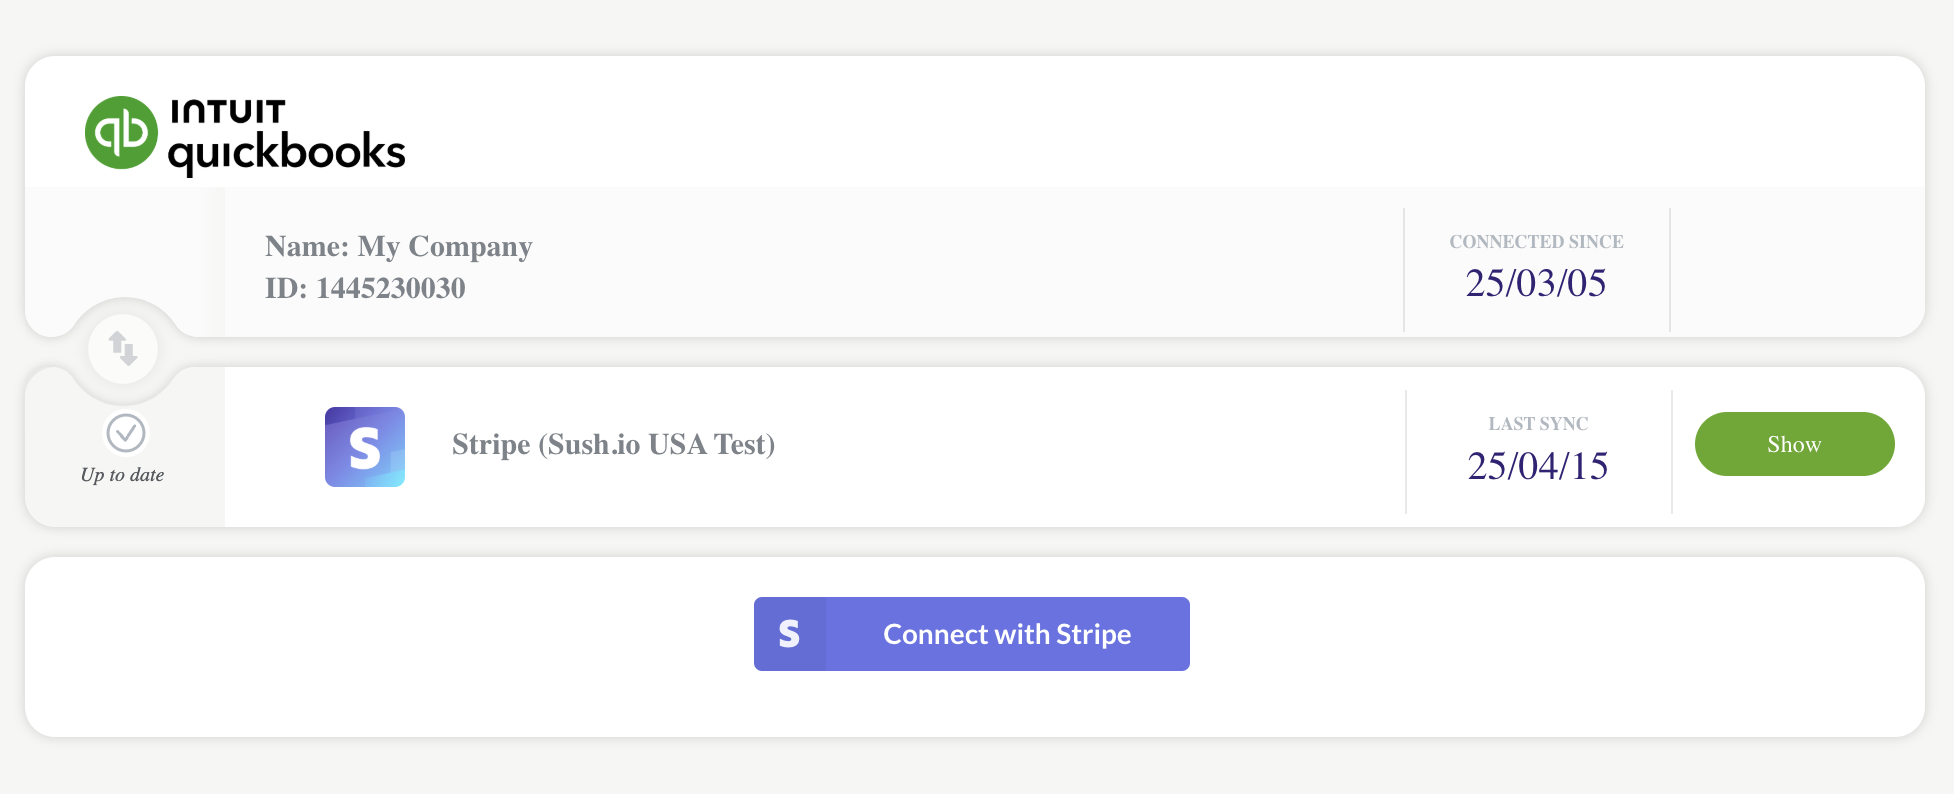This screenshot has width=1954, height=794.
Task: Click the Stripe S app icon
Action: coord(365,447)
